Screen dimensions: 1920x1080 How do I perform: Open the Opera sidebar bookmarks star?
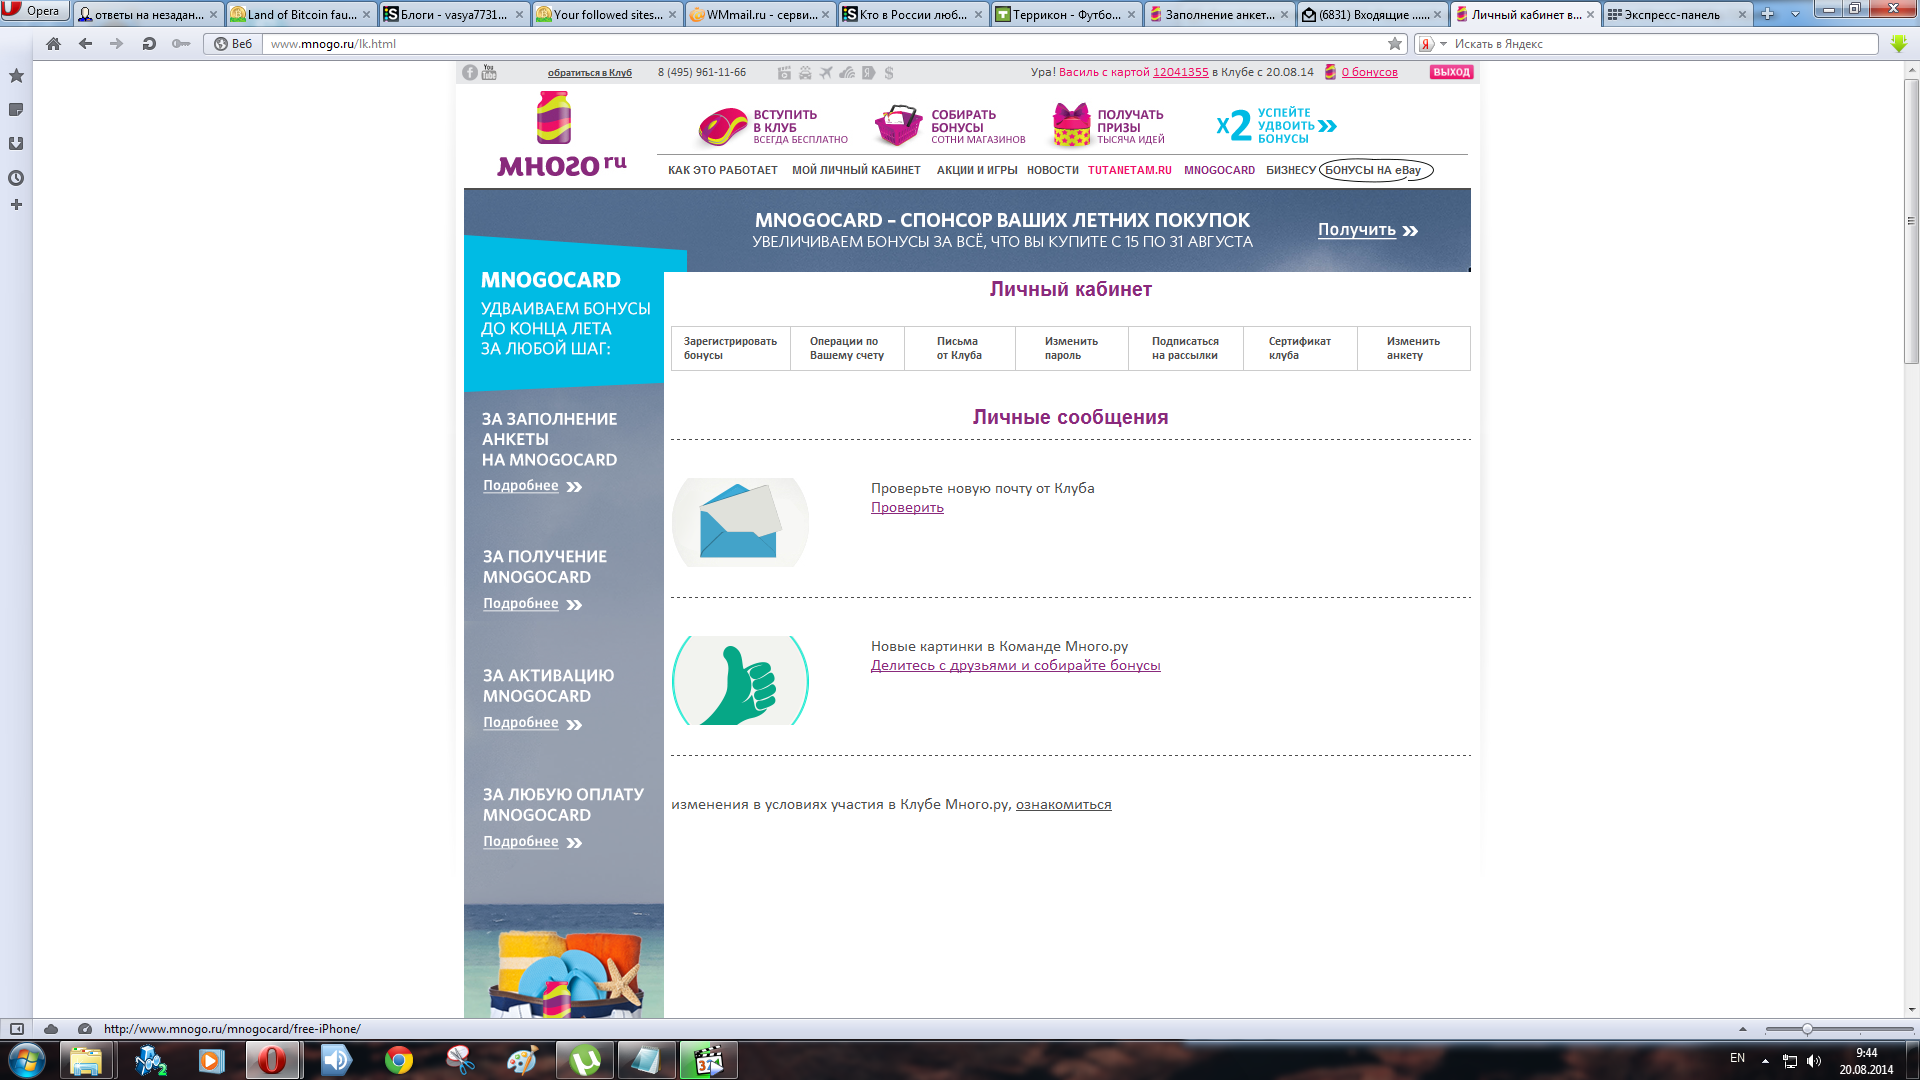[16, 76]
